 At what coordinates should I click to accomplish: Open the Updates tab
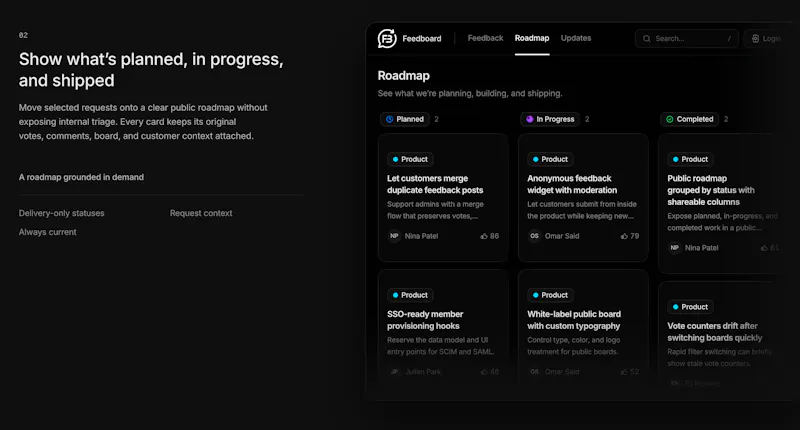[576, 38]
